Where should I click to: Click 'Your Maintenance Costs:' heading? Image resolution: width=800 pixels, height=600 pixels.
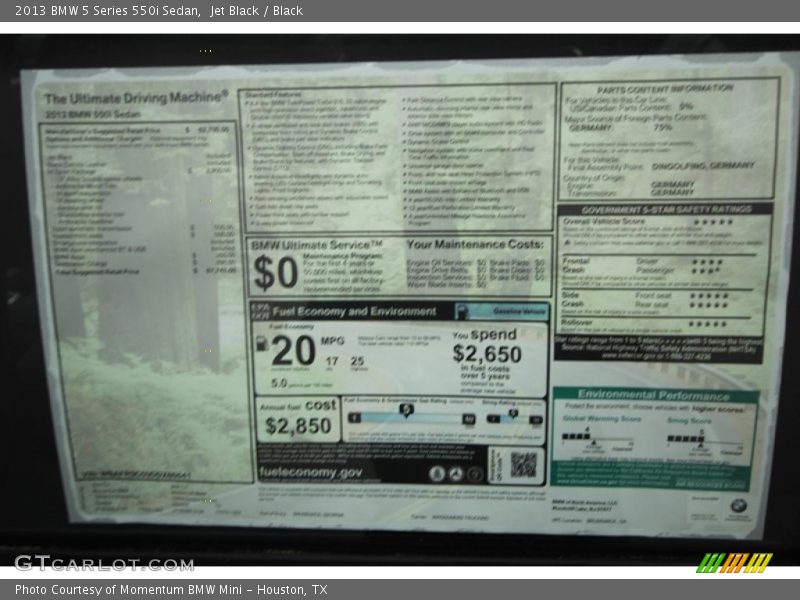click(x=475, y=244)
